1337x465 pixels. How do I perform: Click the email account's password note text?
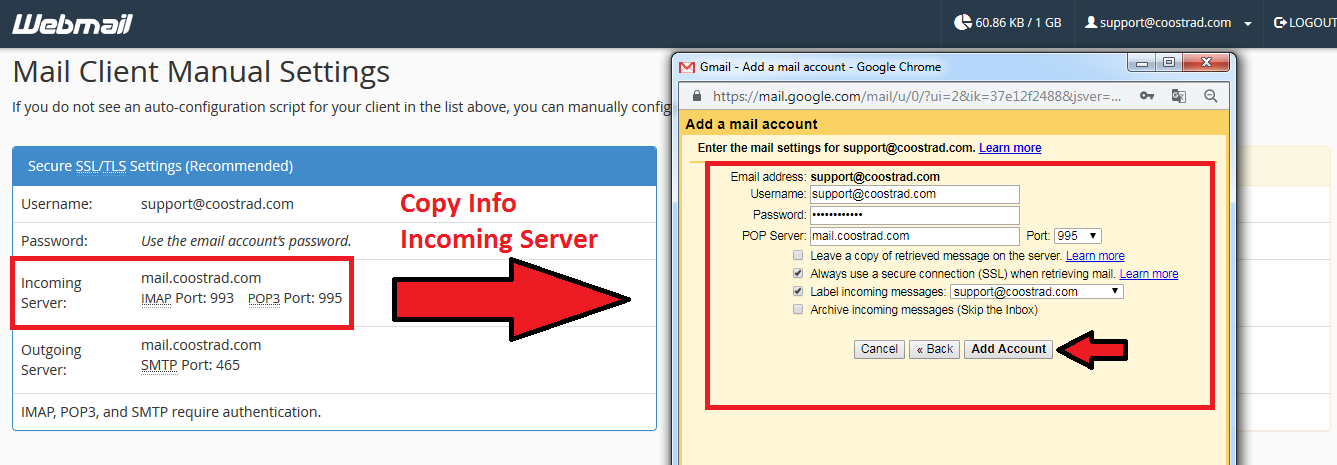[x=246, y=241]
